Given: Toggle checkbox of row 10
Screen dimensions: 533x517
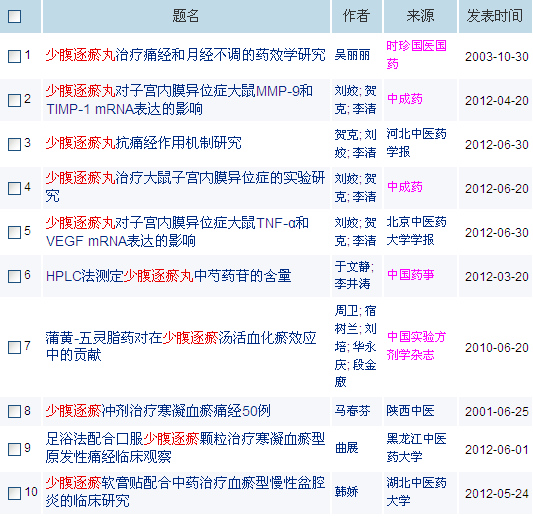Looking at the screenshot, I should (14, 493).
